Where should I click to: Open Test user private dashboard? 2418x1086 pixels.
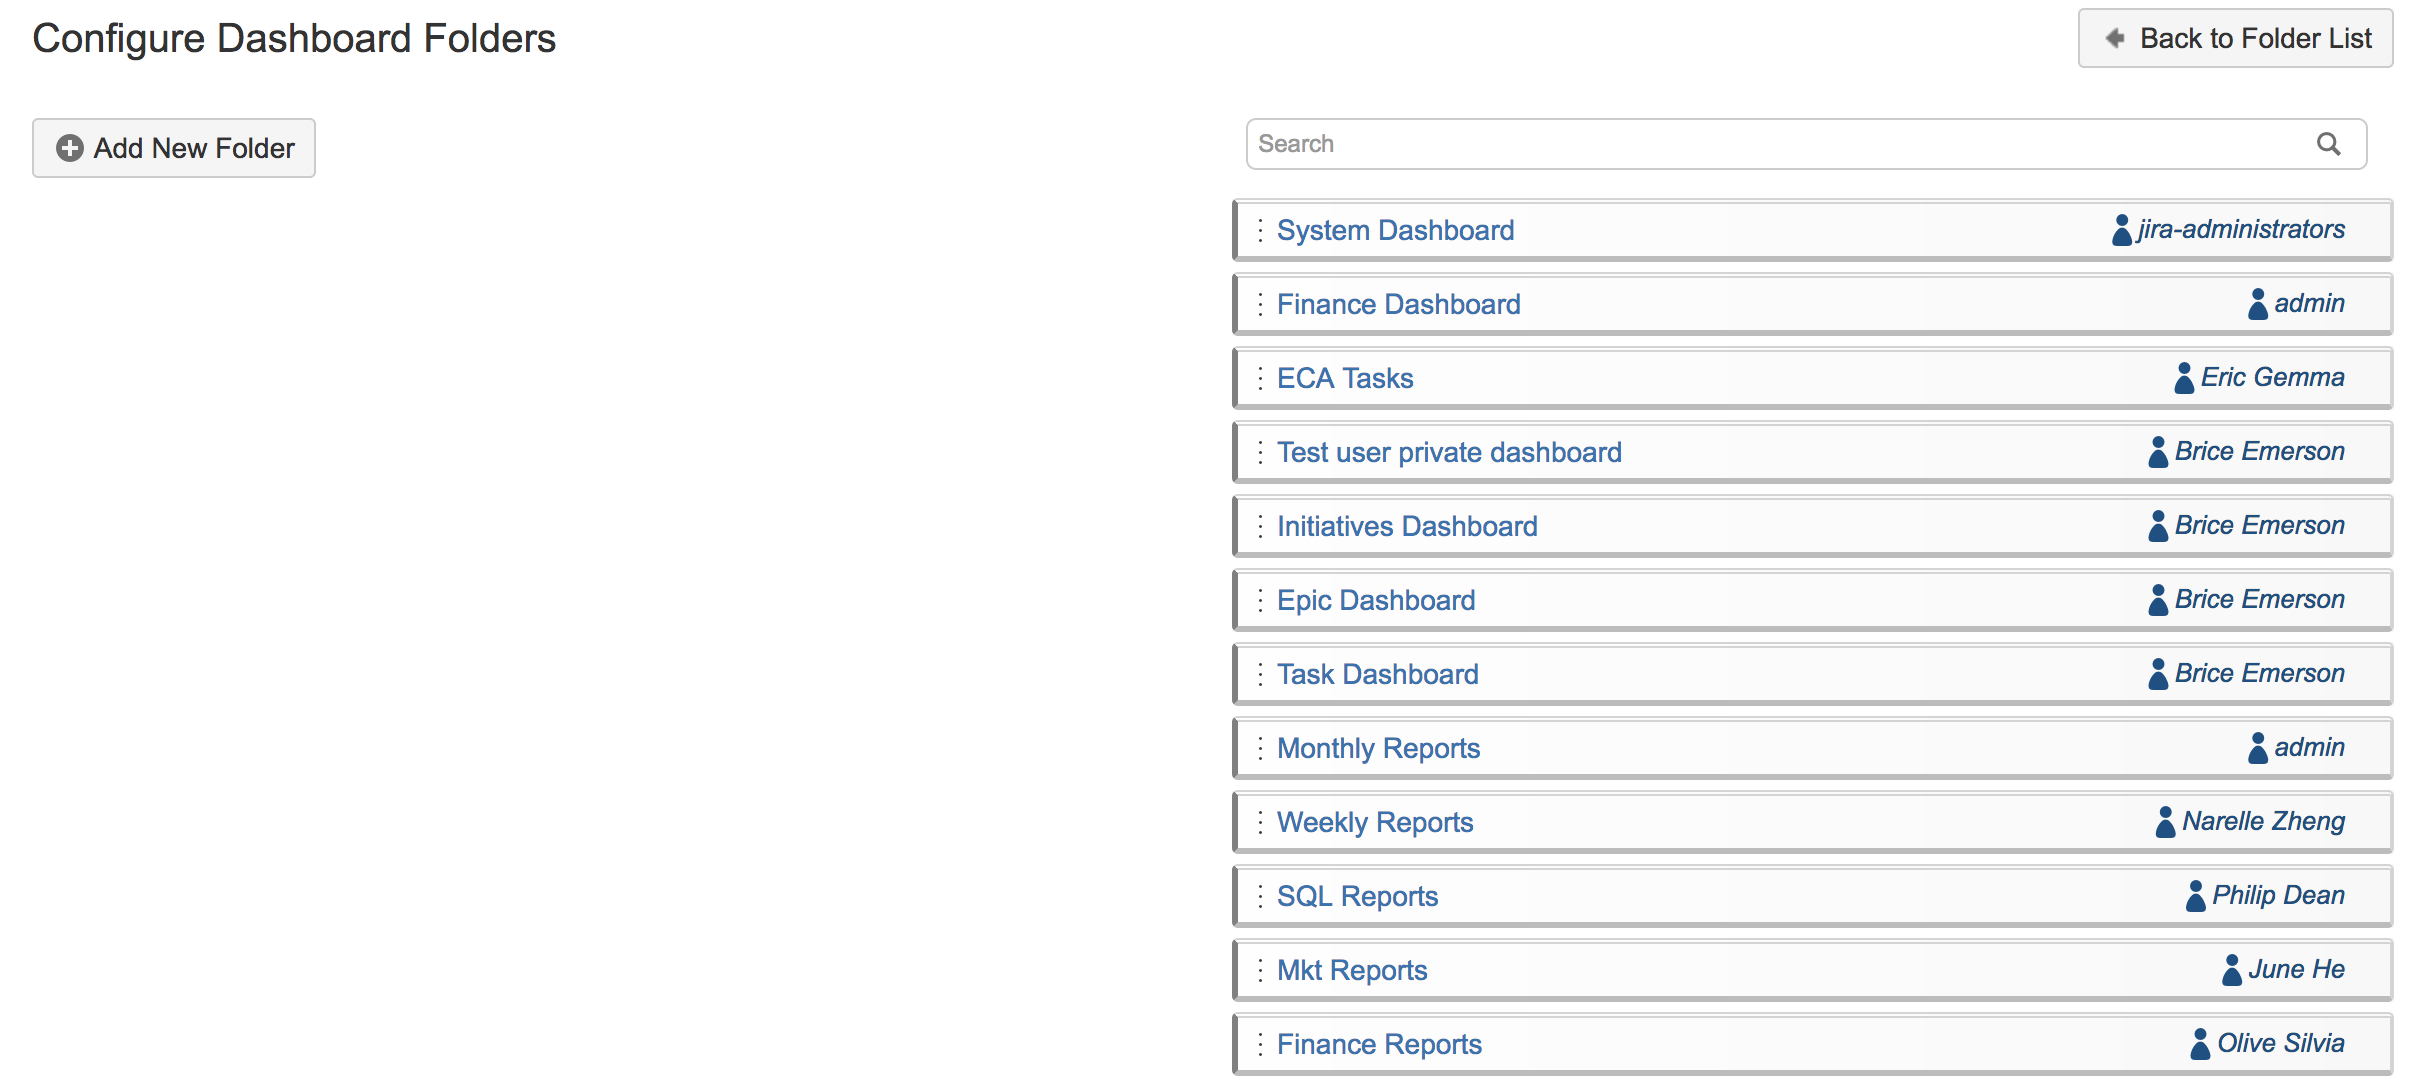pyautogui.click(x=1449, y=452)
